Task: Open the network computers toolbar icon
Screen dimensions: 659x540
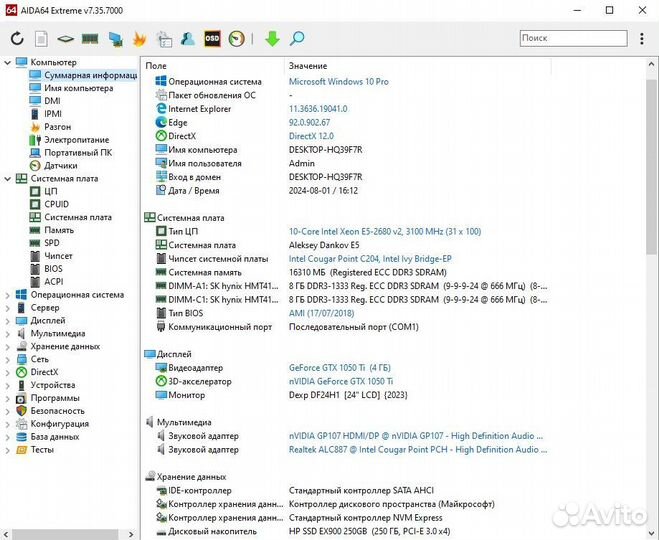Action: (115, 39)
